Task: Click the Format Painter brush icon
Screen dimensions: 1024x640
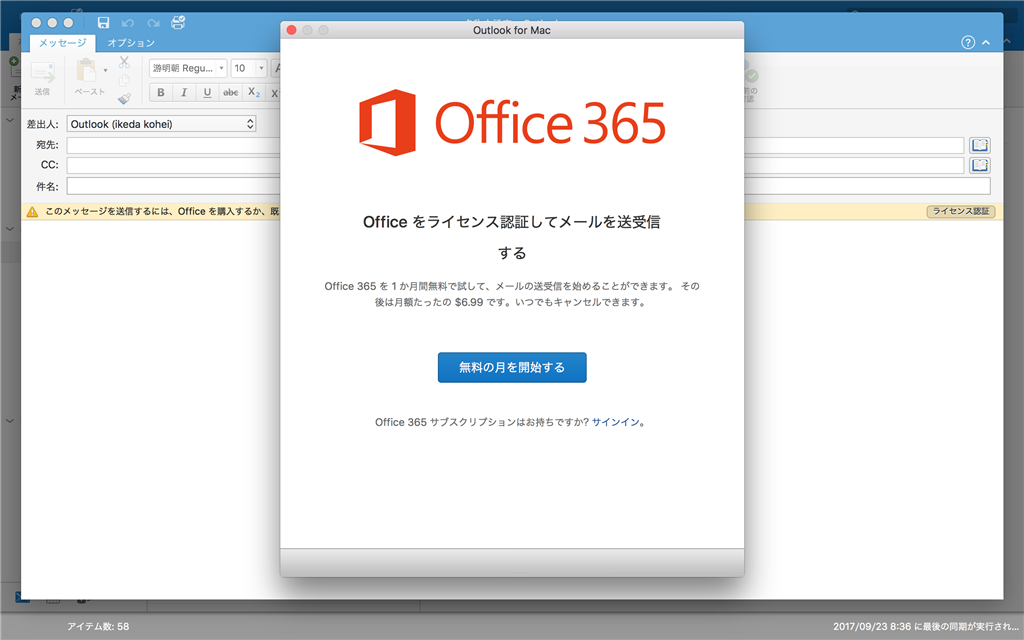Action: tap(124, 99)
